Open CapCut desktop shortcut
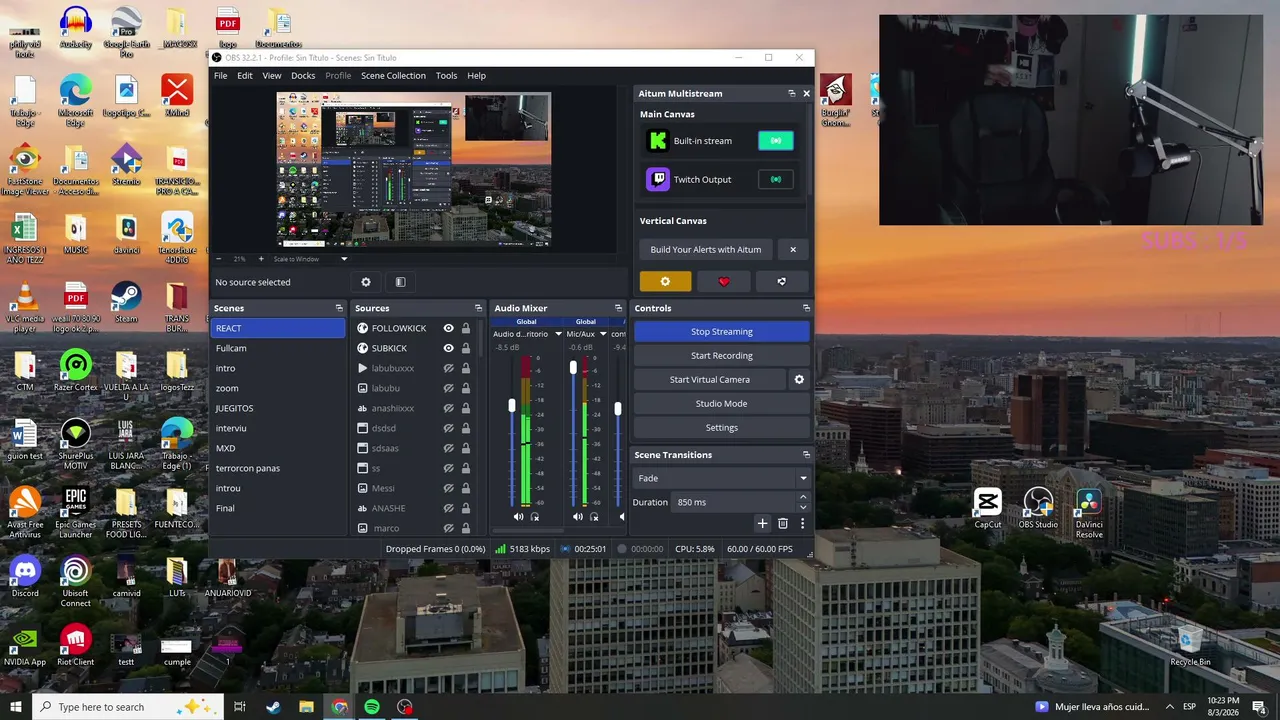 point(988,507)
